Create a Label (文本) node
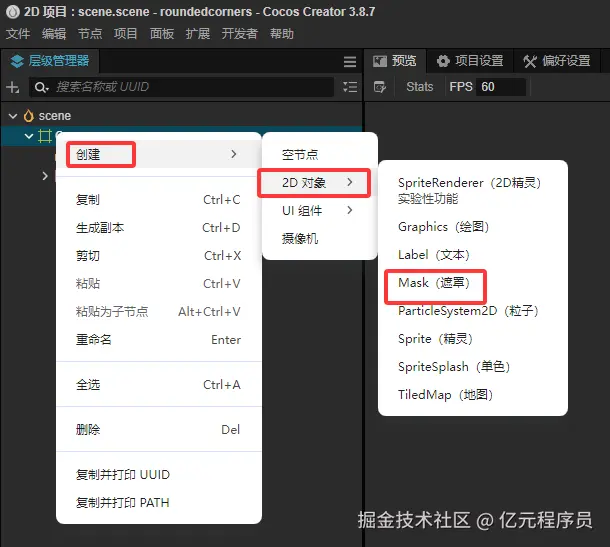 click(473, 254)
